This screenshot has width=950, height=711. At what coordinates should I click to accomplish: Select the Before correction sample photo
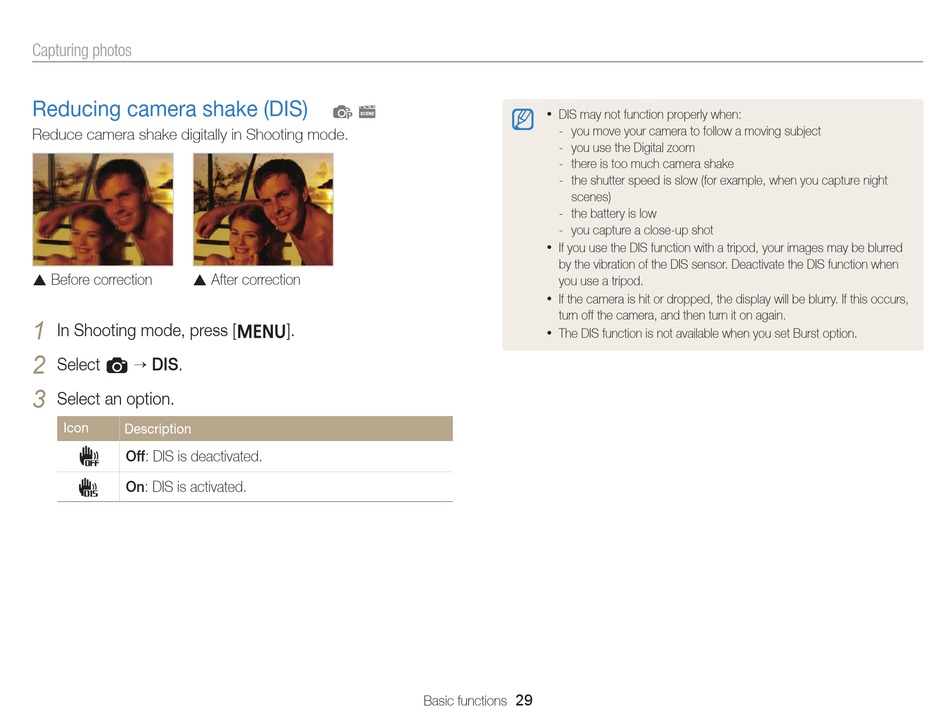[x=103, y=210]
